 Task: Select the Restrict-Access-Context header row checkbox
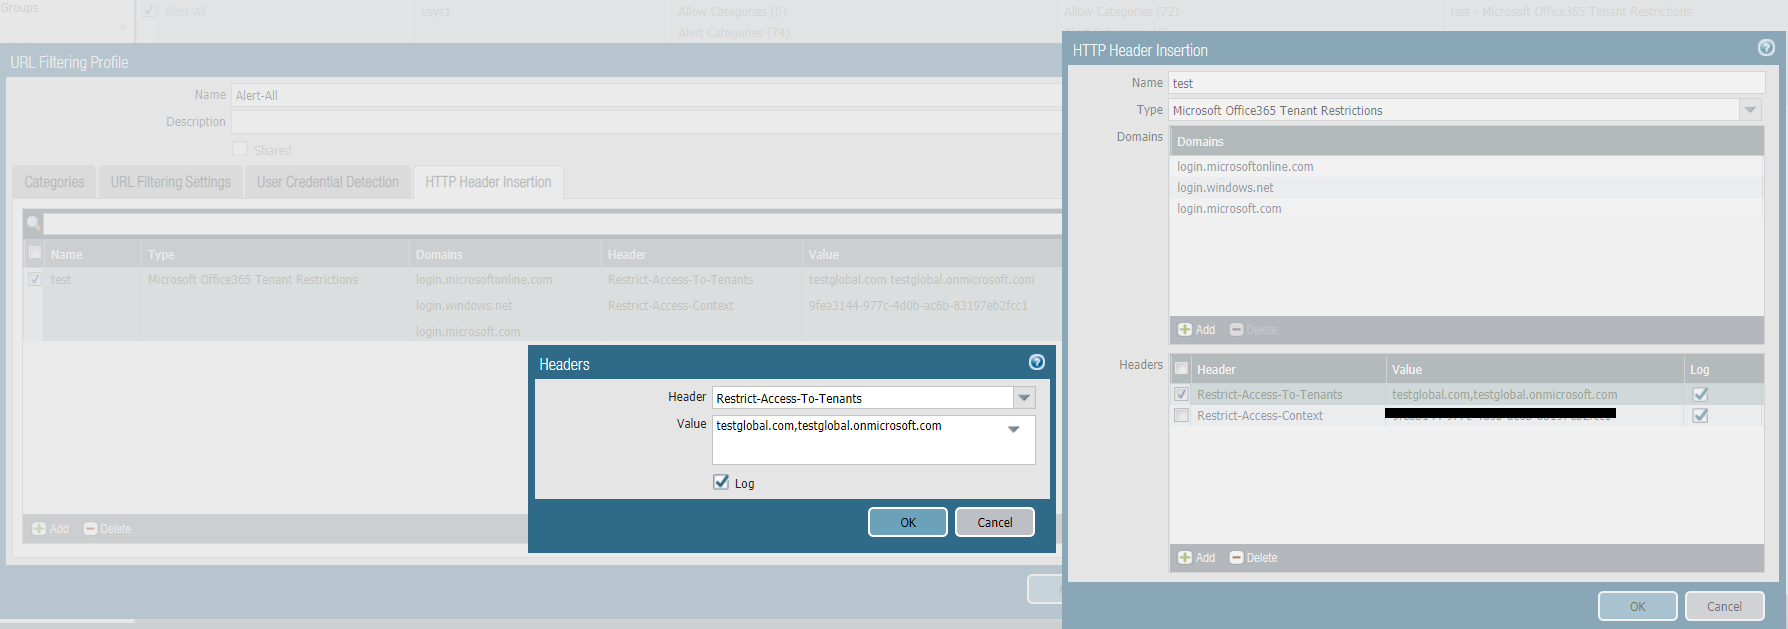1181,416
